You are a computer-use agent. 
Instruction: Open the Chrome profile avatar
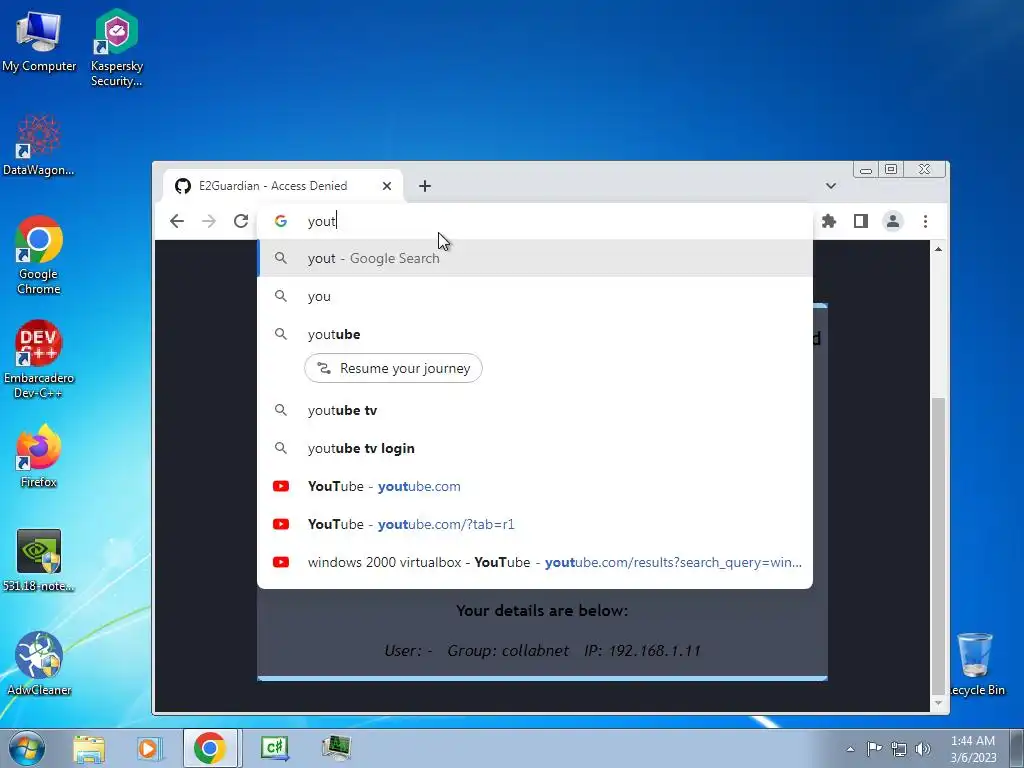pyautogui.click(x=893, y=221)
